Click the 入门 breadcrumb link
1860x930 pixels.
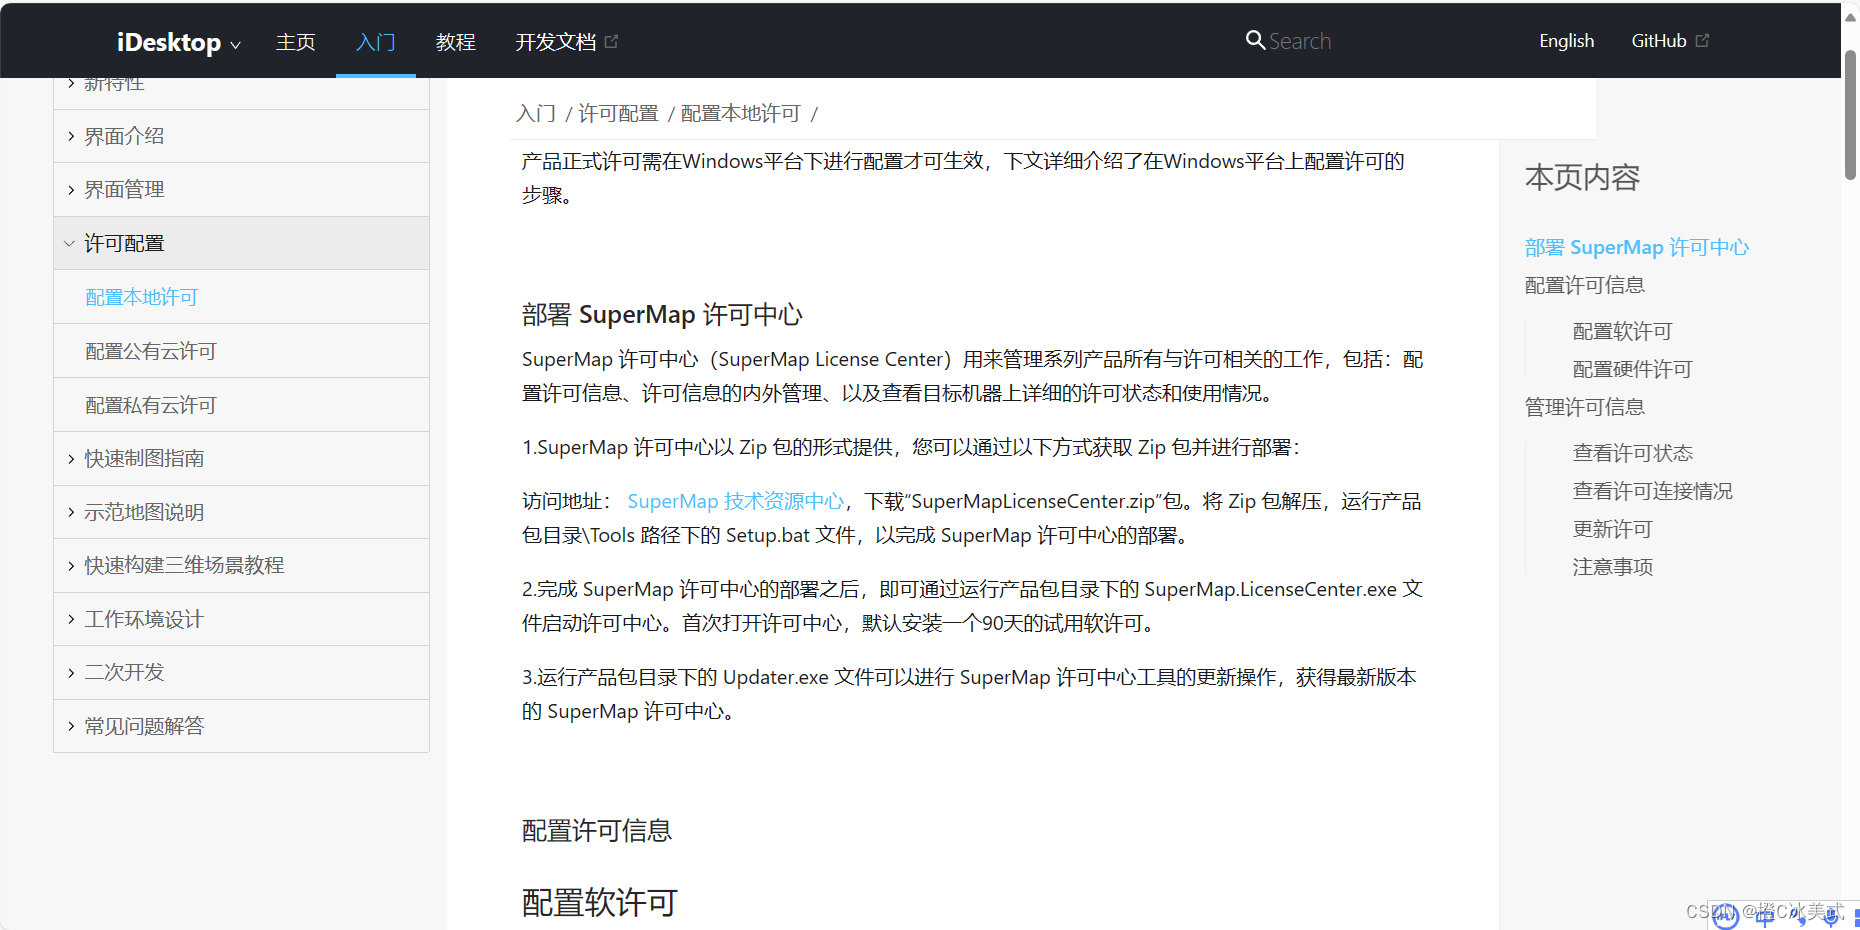536,113
